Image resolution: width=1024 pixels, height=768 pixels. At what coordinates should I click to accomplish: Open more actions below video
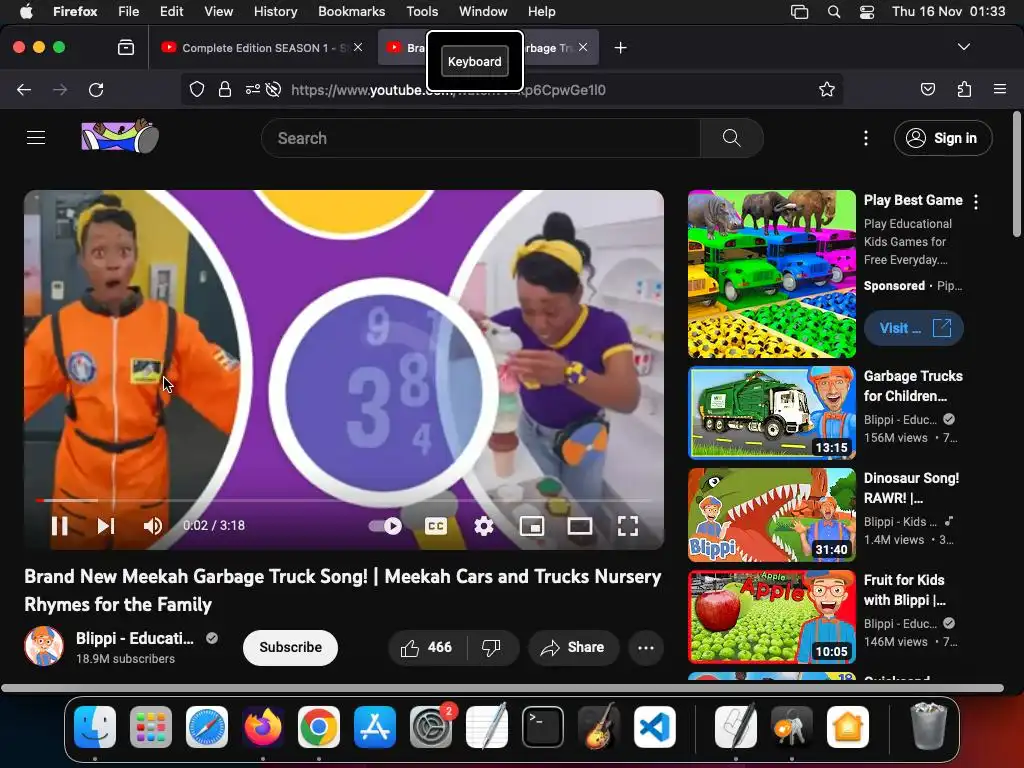[x=646, y=647]
